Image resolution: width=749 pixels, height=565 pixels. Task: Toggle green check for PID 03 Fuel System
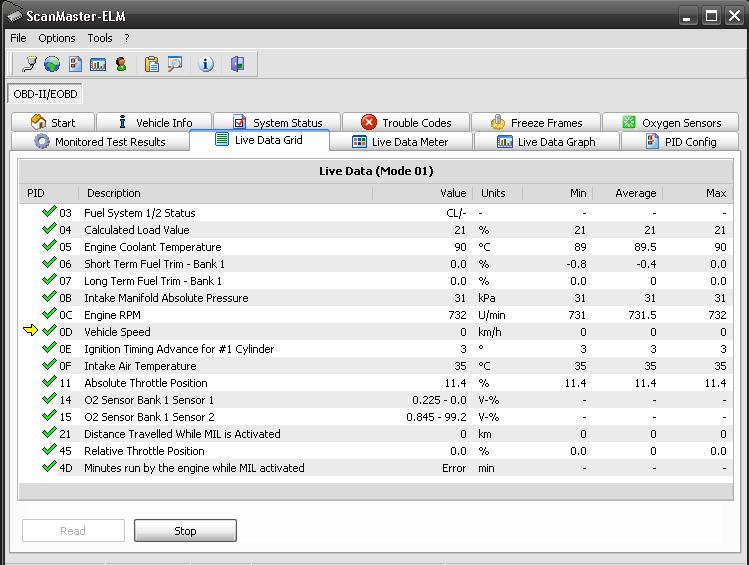(x=49, y=211)
